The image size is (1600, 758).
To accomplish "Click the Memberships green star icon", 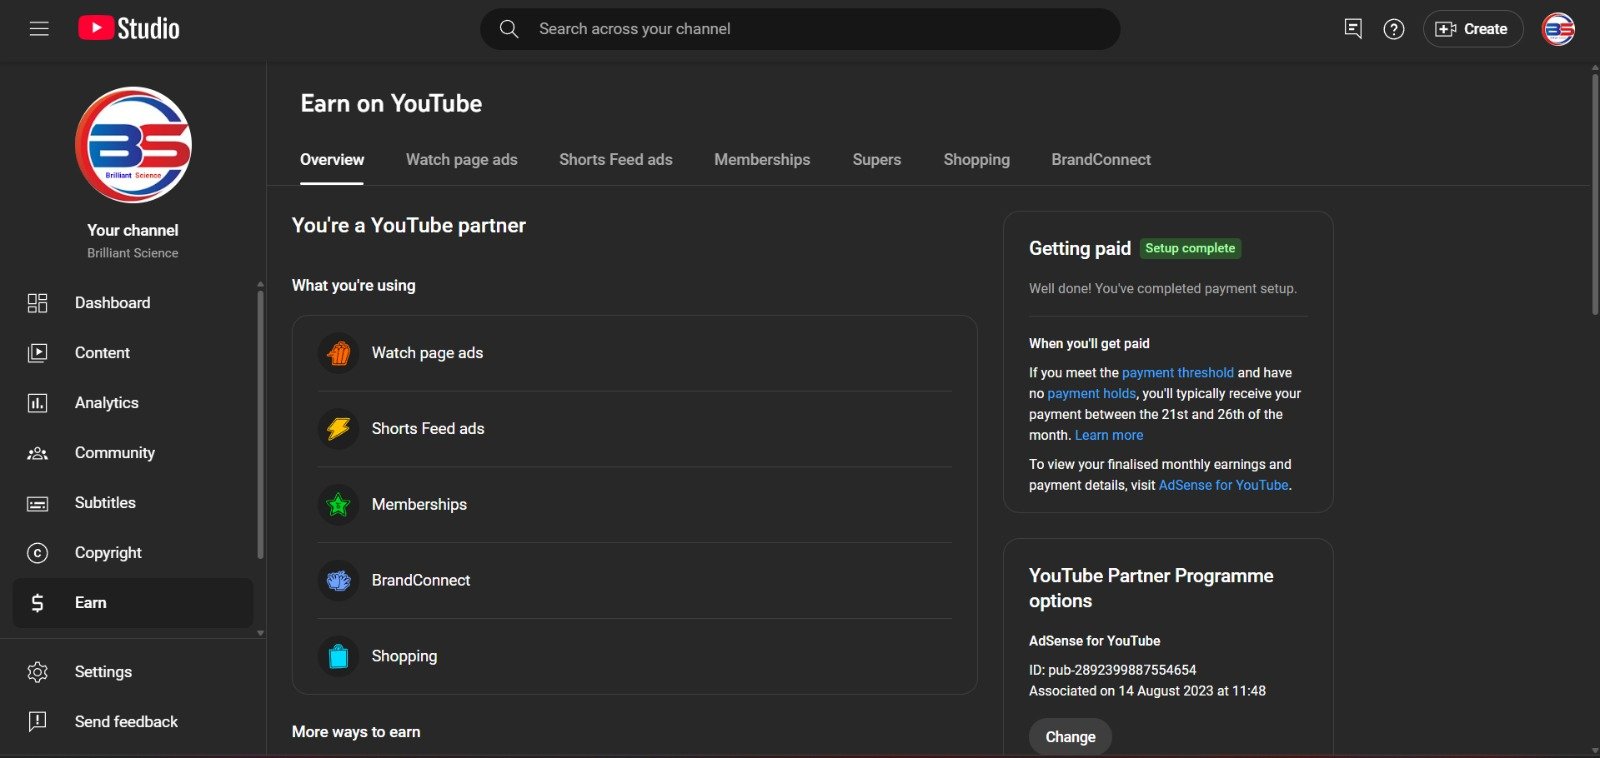I will pyautogui.click(x=339, y=505).
